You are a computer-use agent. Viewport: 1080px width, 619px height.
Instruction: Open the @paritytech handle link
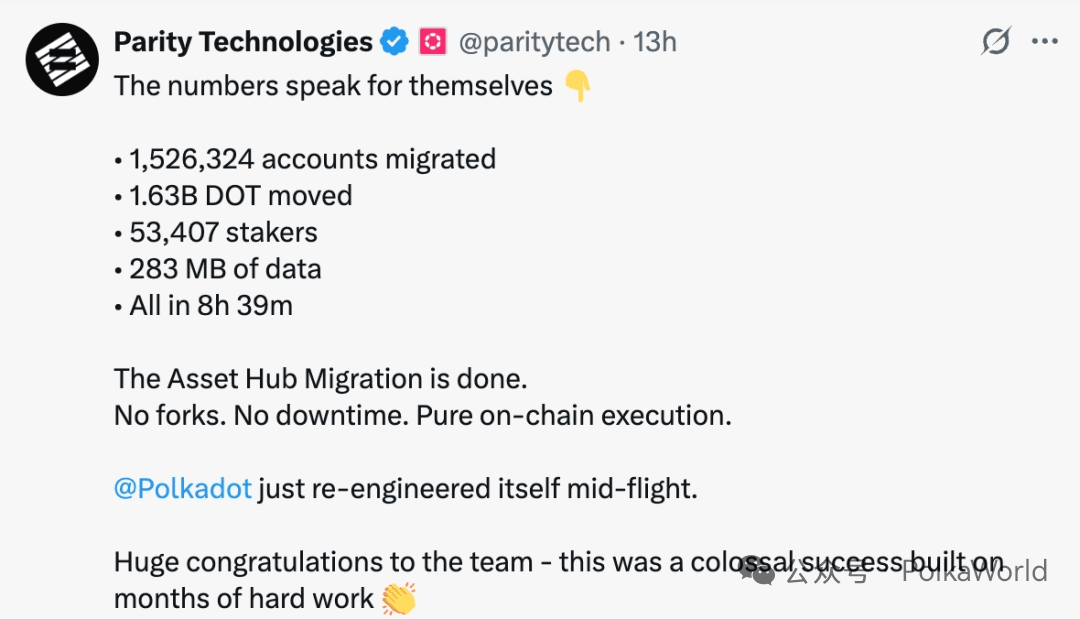tap(534, 42)
